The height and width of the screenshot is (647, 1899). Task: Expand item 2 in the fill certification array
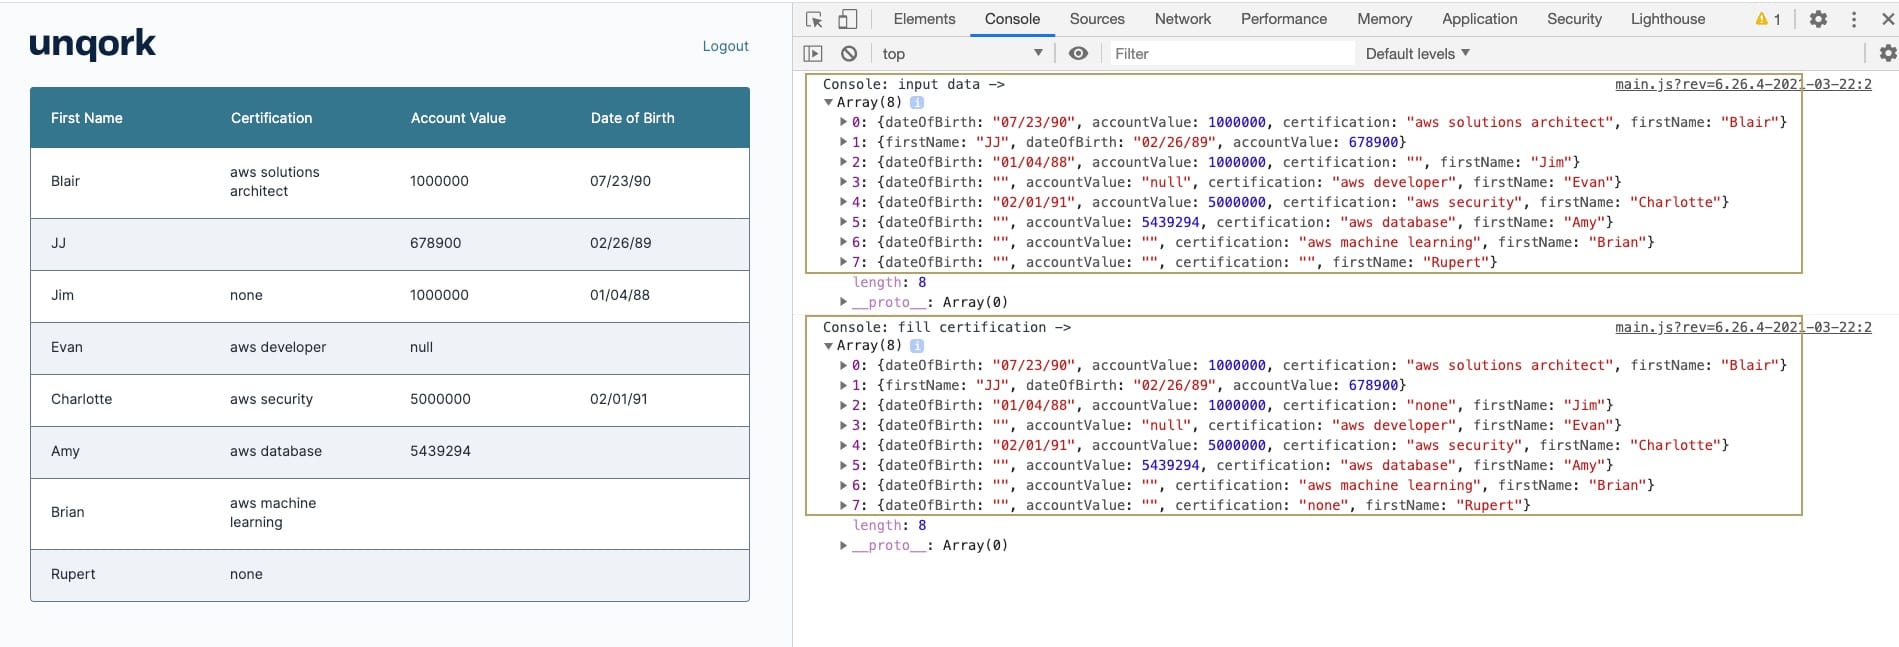(x=843, y=406)
